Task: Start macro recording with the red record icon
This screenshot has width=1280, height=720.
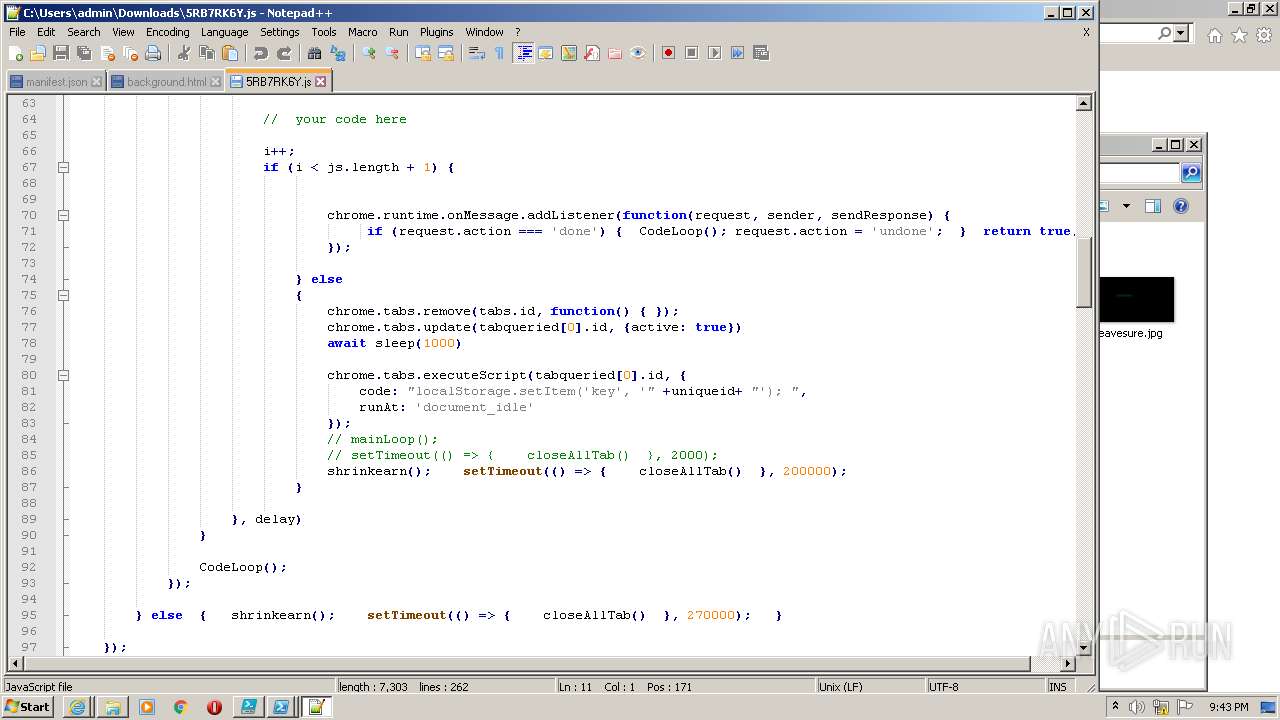Action: (x=668, y=53)
